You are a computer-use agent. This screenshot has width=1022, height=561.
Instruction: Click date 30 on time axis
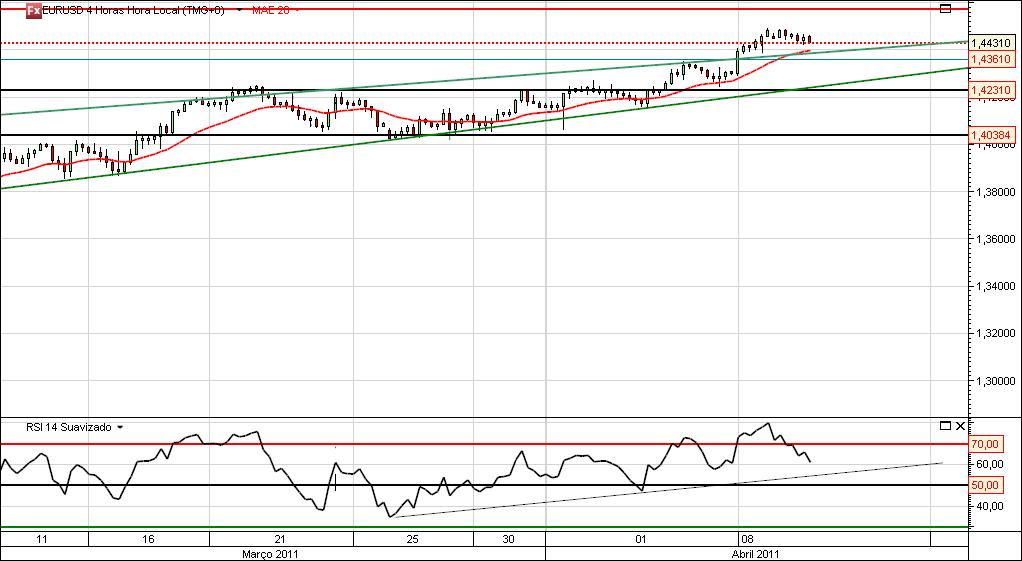tap(510, 539)
